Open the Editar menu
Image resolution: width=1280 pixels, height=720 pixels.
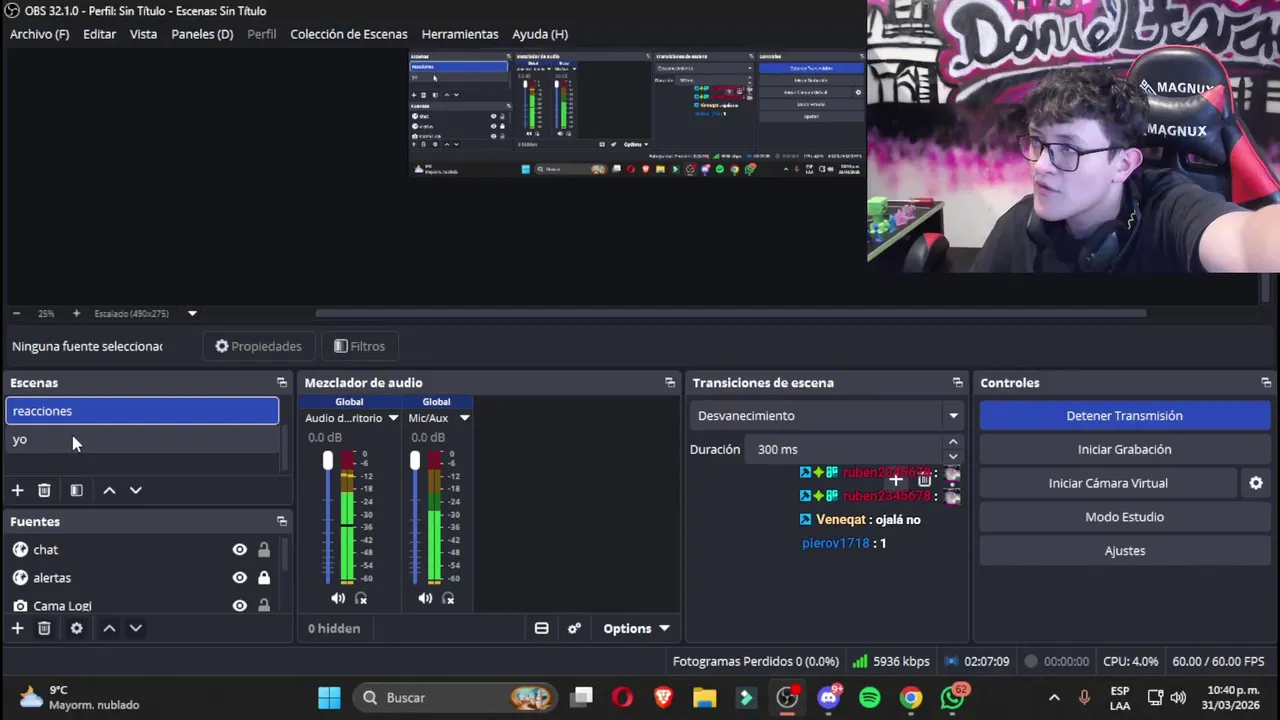[99, 34]
